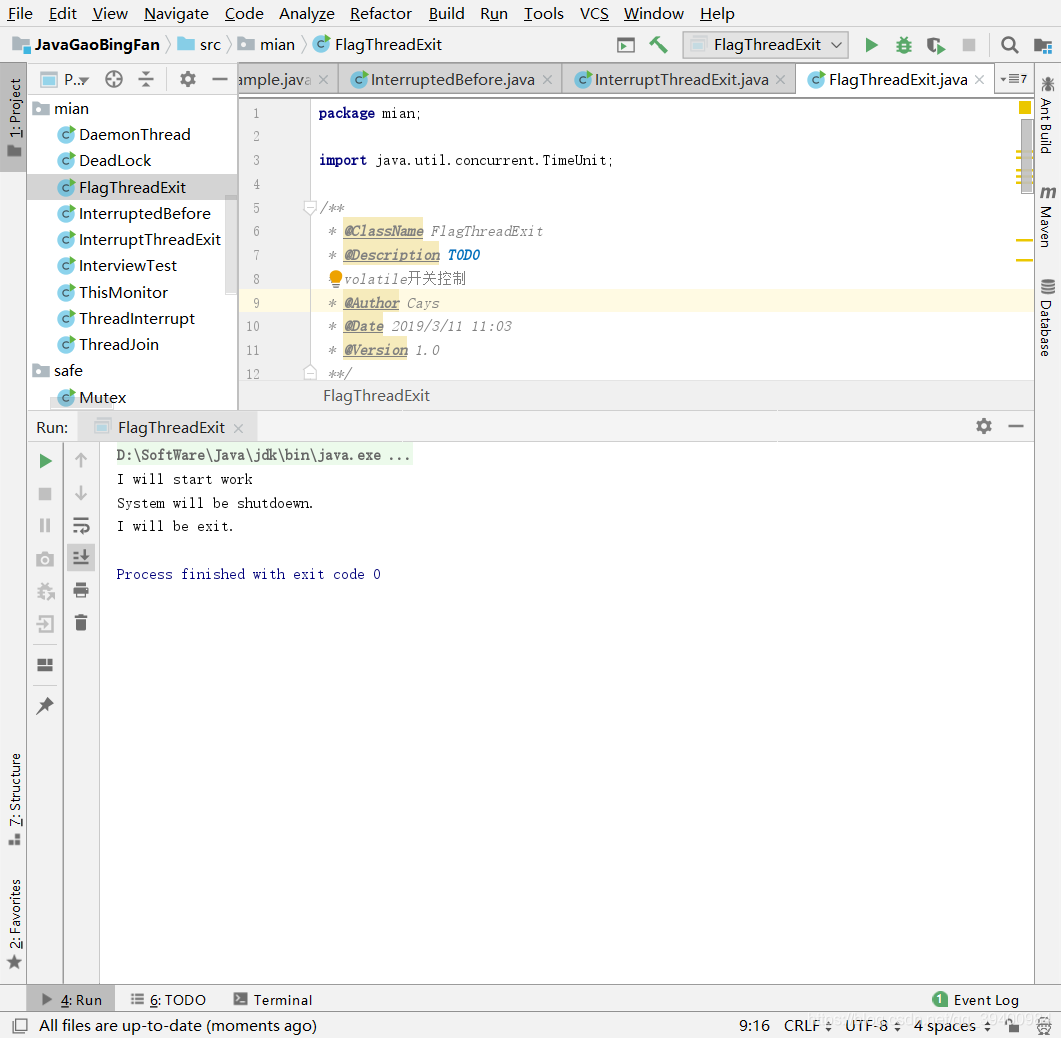Screen dimensions: 1061x1038
Task: Run with coverage icon in toolbar
Action: coord(936,45)
